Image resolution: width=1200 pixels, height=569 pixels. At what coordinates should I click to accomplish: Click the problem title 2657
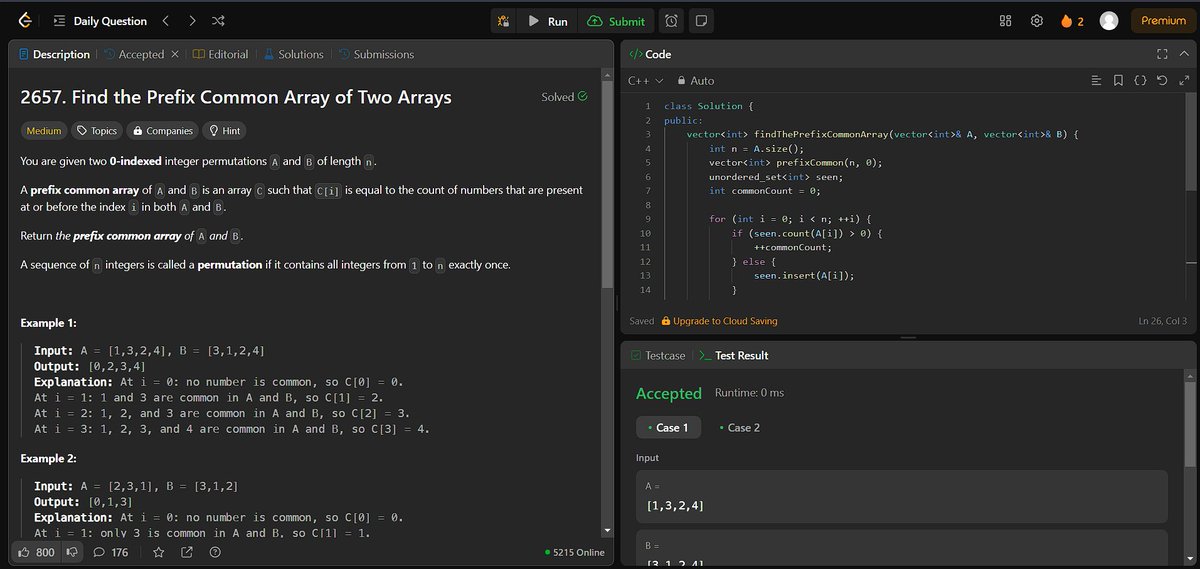(x=236, y=97)
